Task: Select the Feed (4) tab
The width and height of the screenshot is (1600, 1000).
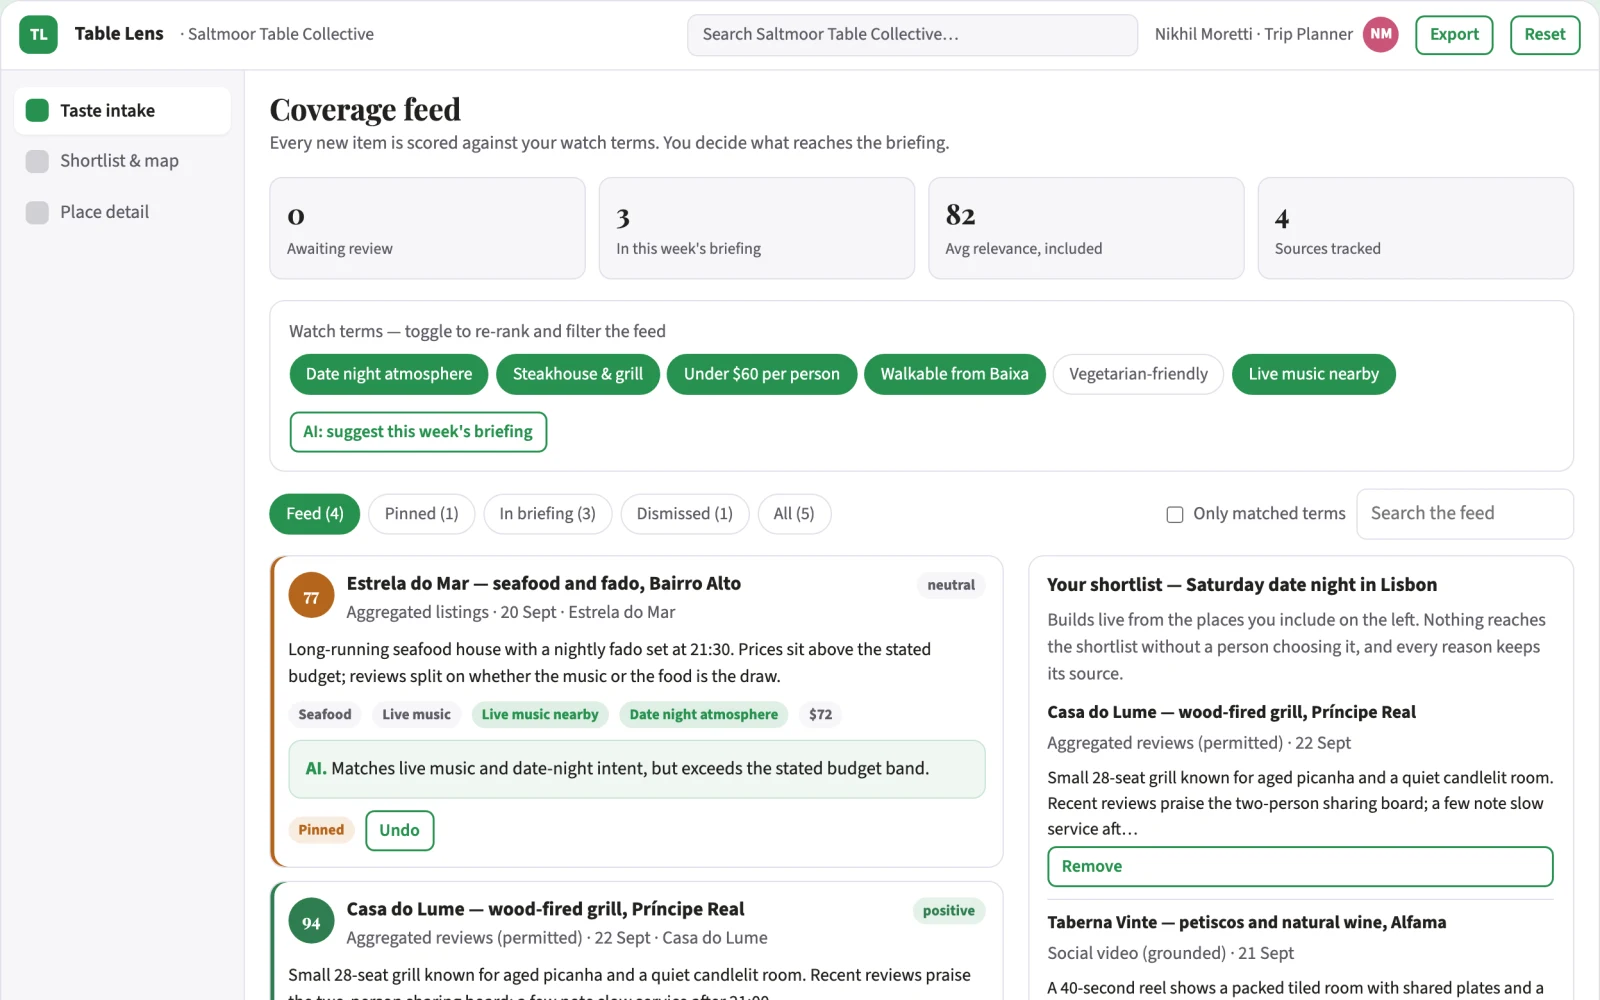Action: pyautogui.click(x=314, y=514)
